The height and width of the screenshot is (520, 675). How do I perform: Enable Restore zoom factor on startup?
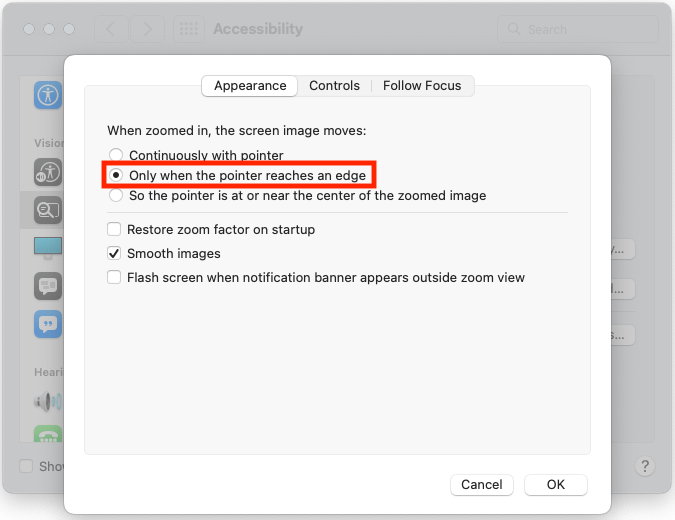[115, 229]
